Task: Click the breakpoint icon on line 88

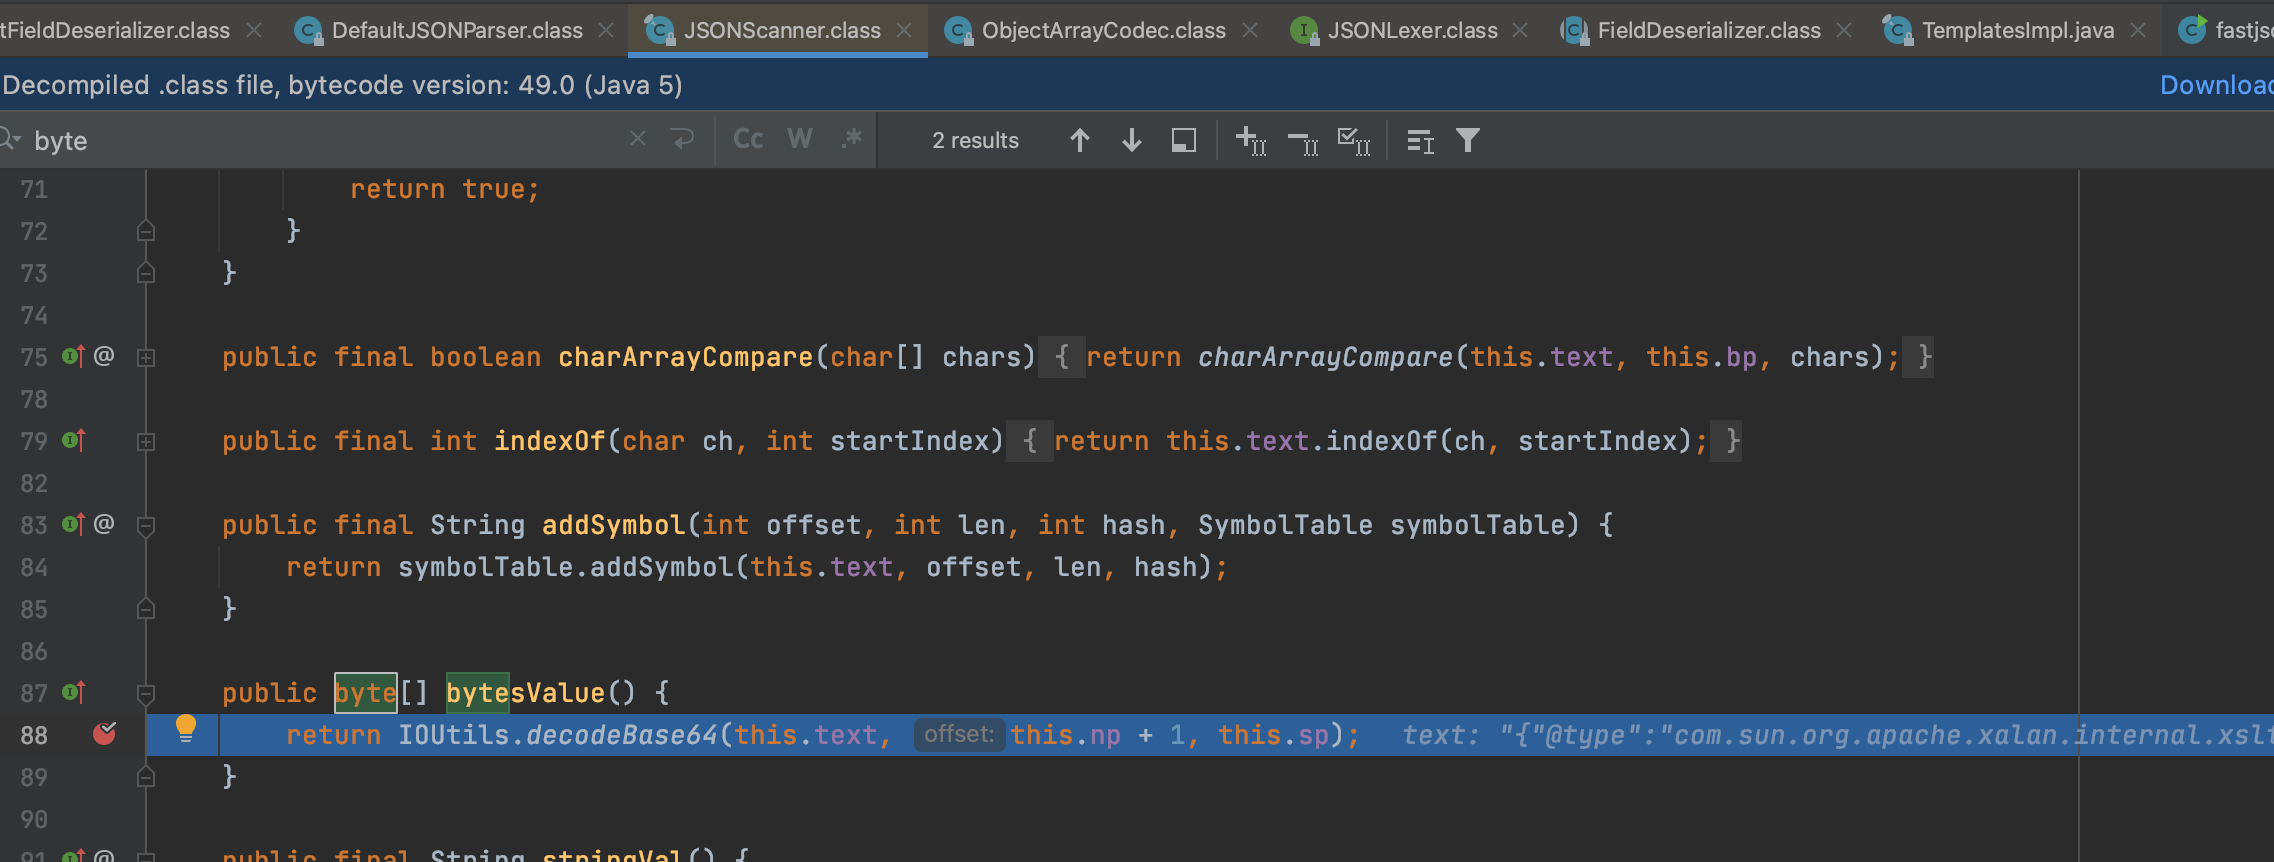Action: tap(104, 735)
